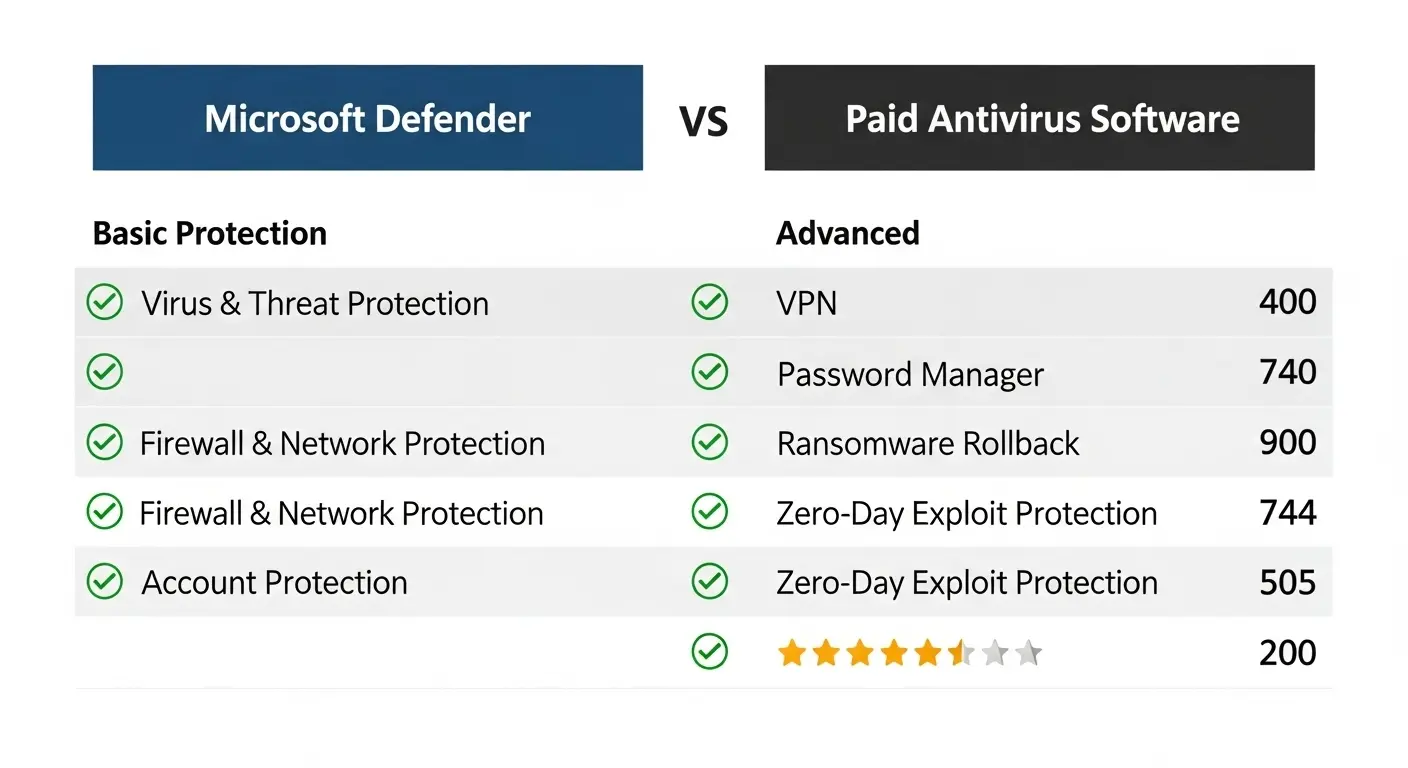The width and height of the screenshot is (1408, 768).
Task: Select the green checkmark beside VPN
Action: click(x=710, y=302)
